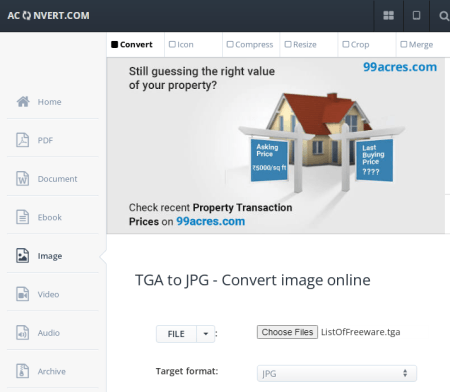The width and height of the screenshot is (450, 392).
Task: Click the Audio speaker icon in sidebar
Action: [22, 333]
